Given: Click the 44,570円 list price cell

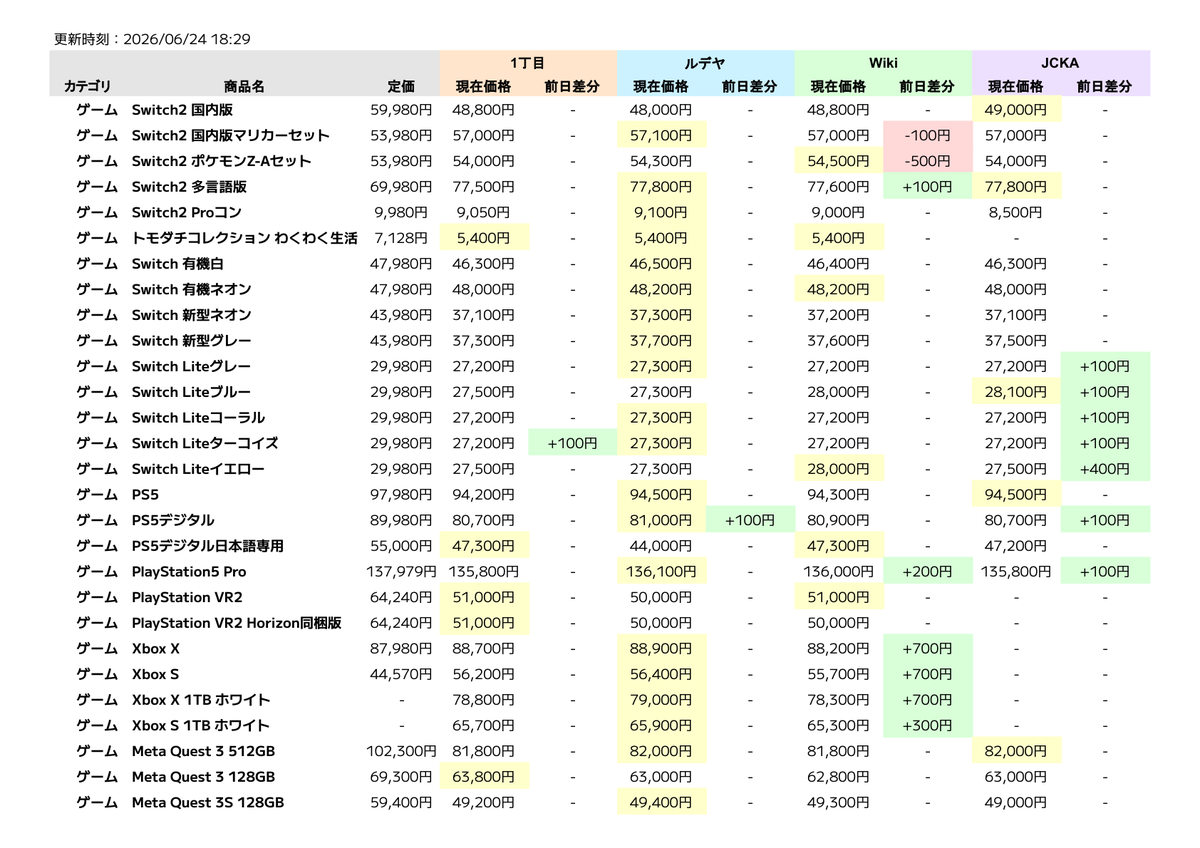Looking at the screenshot, I should [401, 674].
